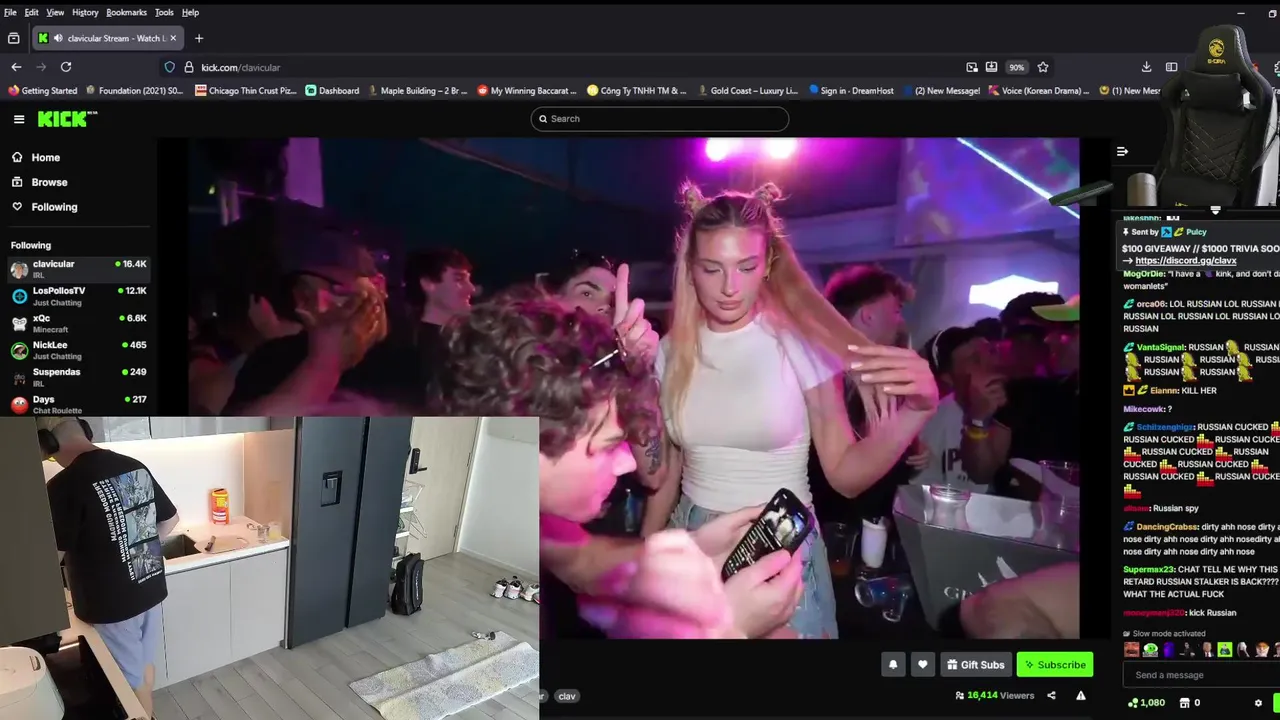Click the install-app icon in the address bar
Screen dimensions: 1280x720
pyautogui.click(x=991, y=67)
